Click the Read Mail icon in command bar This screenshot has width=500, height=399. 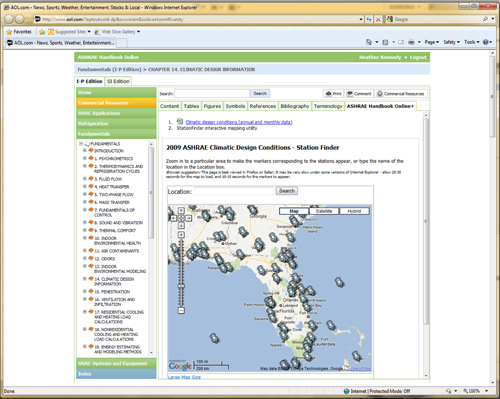pos(401,42)
